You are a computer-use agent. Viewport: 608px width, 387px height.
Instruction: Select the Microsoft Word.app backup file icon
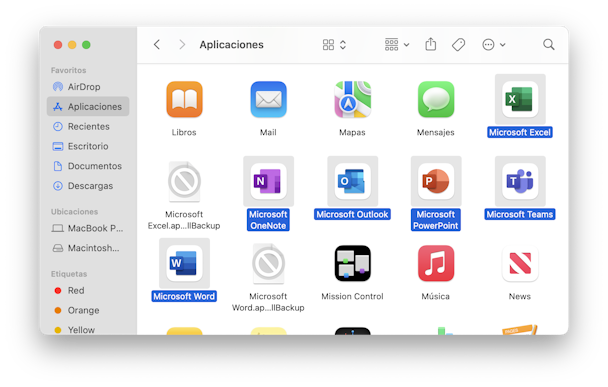pyautogui.click(x=268, y=263)
